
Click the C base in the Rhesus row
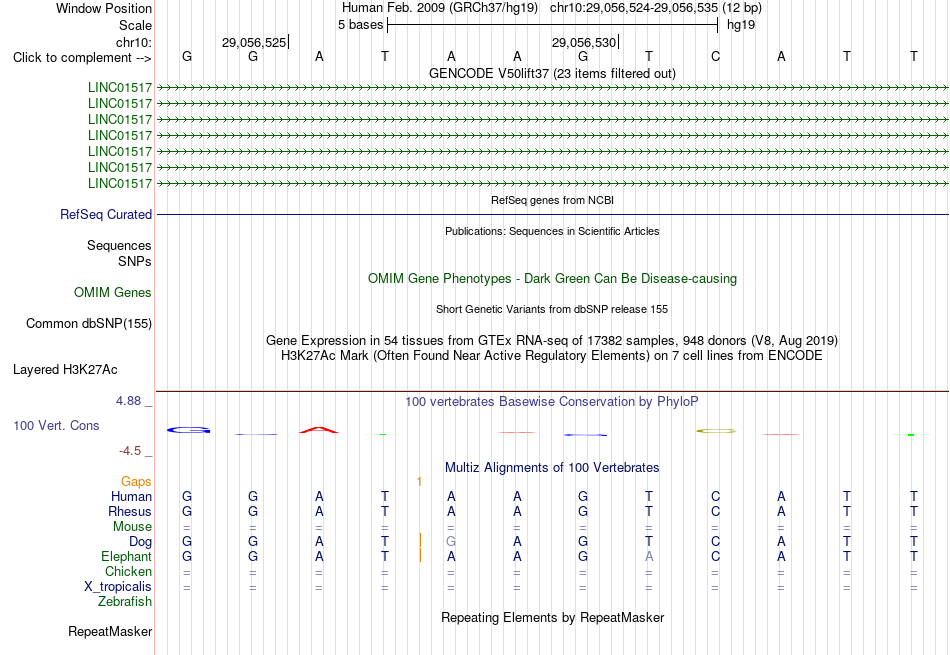coord(716,511)
